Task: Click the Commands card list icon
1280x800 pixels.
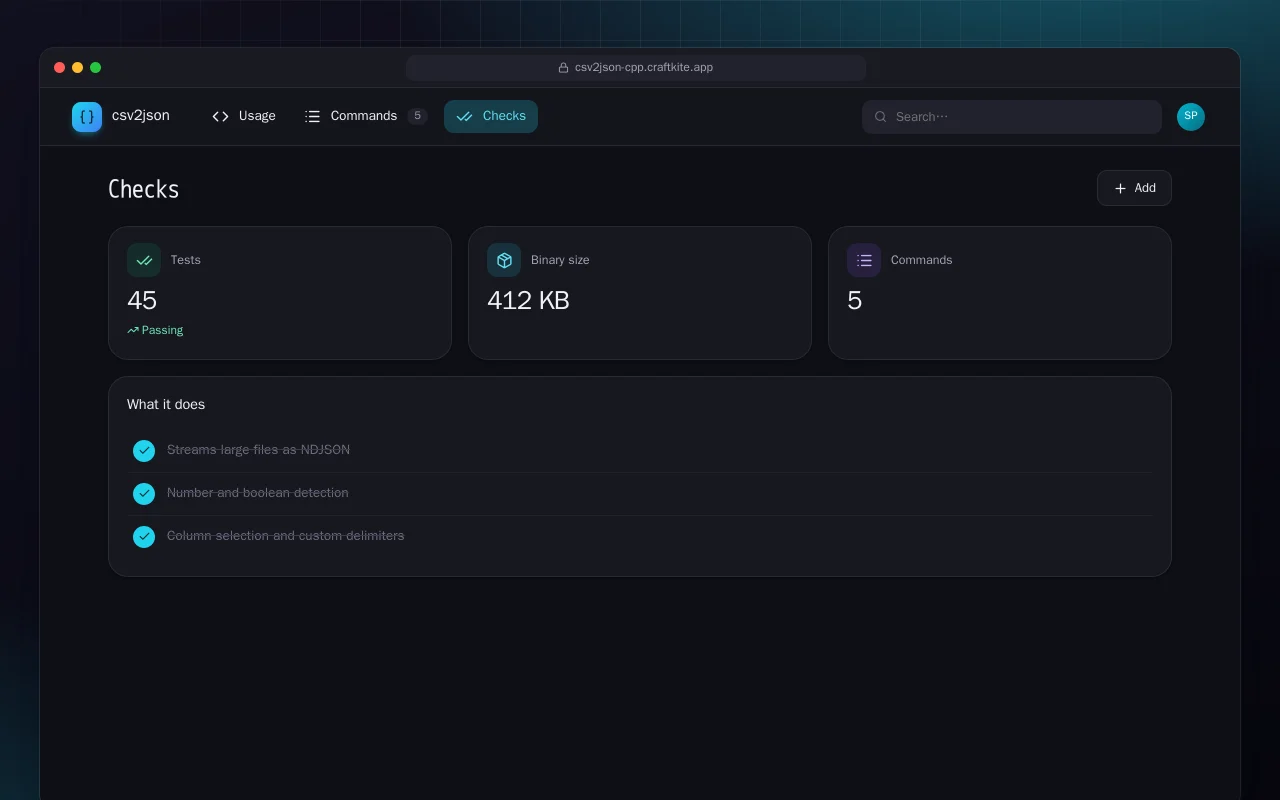Action: [x=864, y=260]
